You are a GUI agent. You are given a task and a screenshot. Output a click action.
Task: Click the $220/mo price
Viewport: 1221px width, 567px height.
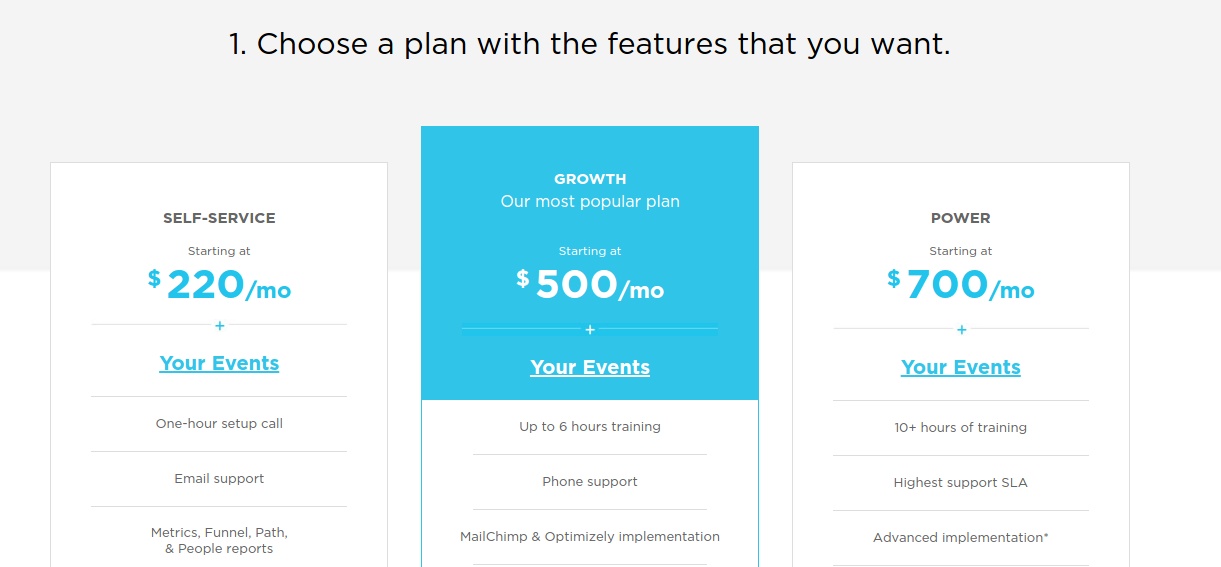coord(219,285)
